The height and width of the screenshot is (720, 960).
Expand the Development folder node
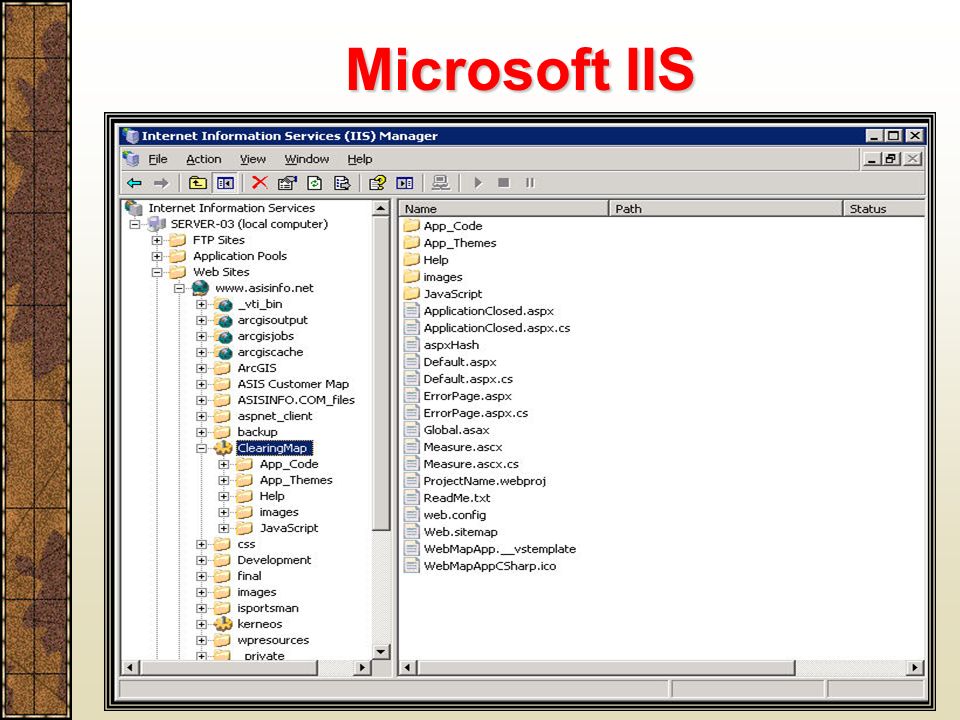pyautogui.click(x=201, y=560)
